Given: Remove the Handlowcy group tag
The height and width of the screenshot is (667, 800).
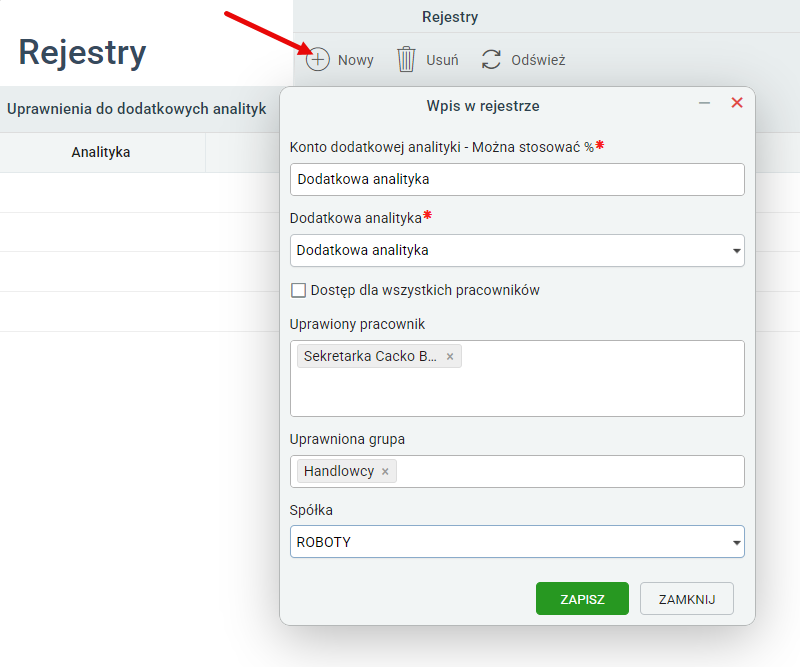Looking at the screenshot, I should point(385,472).
